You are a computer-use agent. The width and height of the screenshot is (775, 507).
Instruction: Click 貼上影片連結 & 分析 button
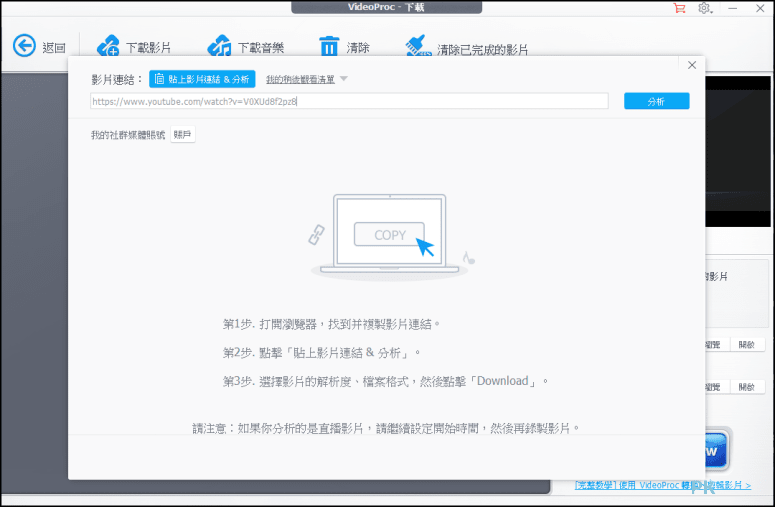point(202,79)
